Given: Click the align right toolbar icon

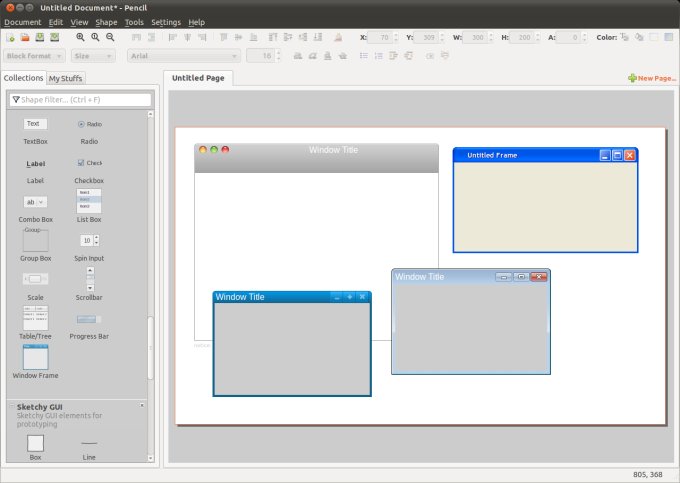Looking at the screenshot, I should [202, 38].
